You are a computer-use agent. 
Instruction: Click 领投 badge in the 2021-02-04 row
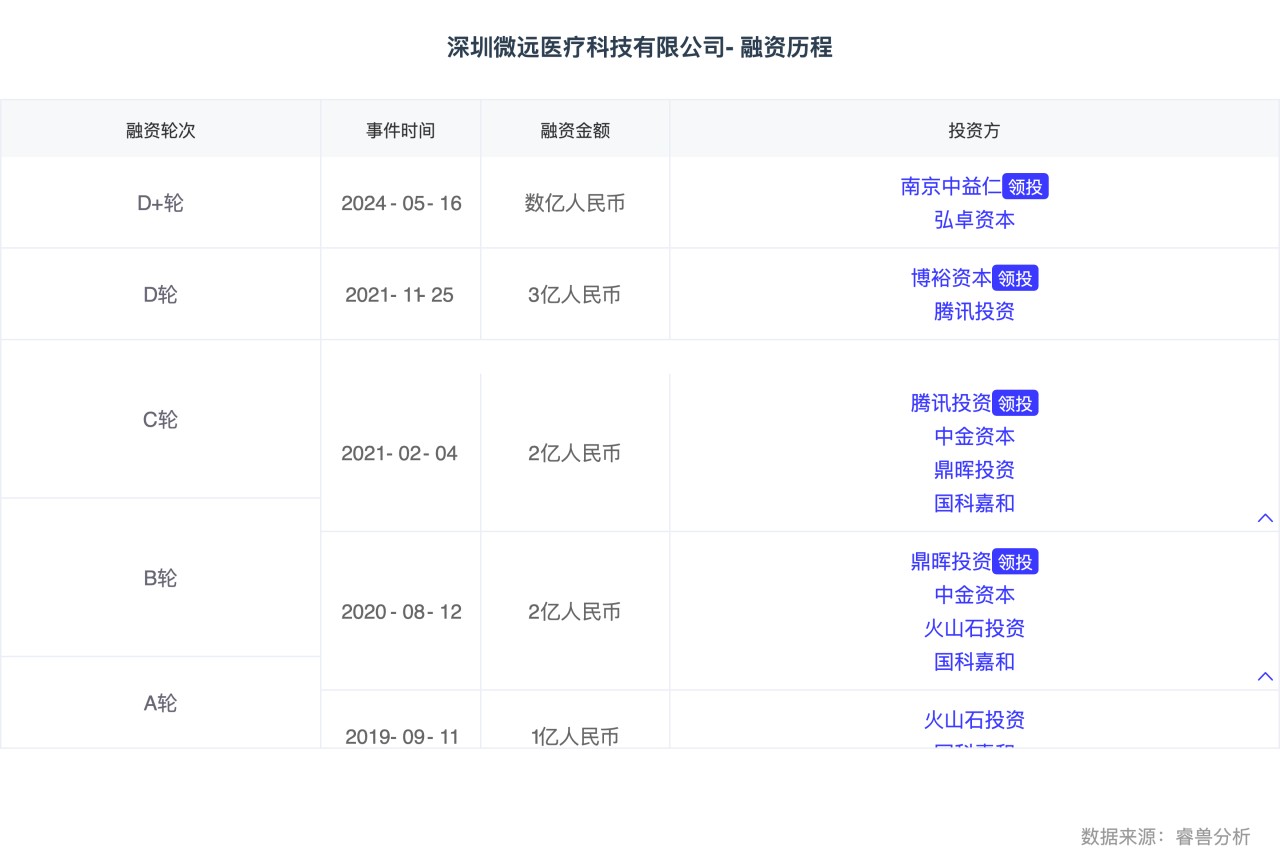(1015, 403)
